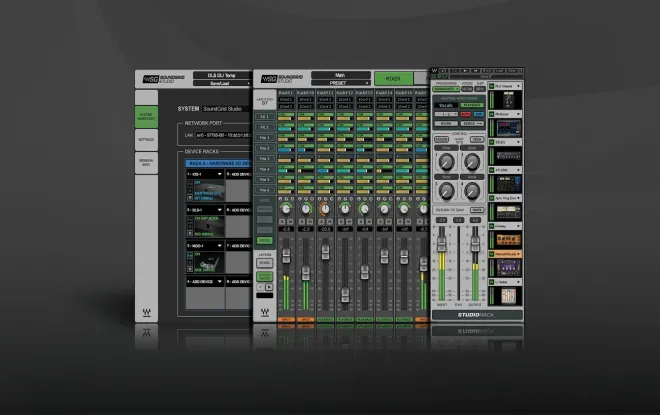The height and width of the screenshot is (415, 660).
Task: Mute the Audio 10 channel
Action: click(x=310, y=221)
